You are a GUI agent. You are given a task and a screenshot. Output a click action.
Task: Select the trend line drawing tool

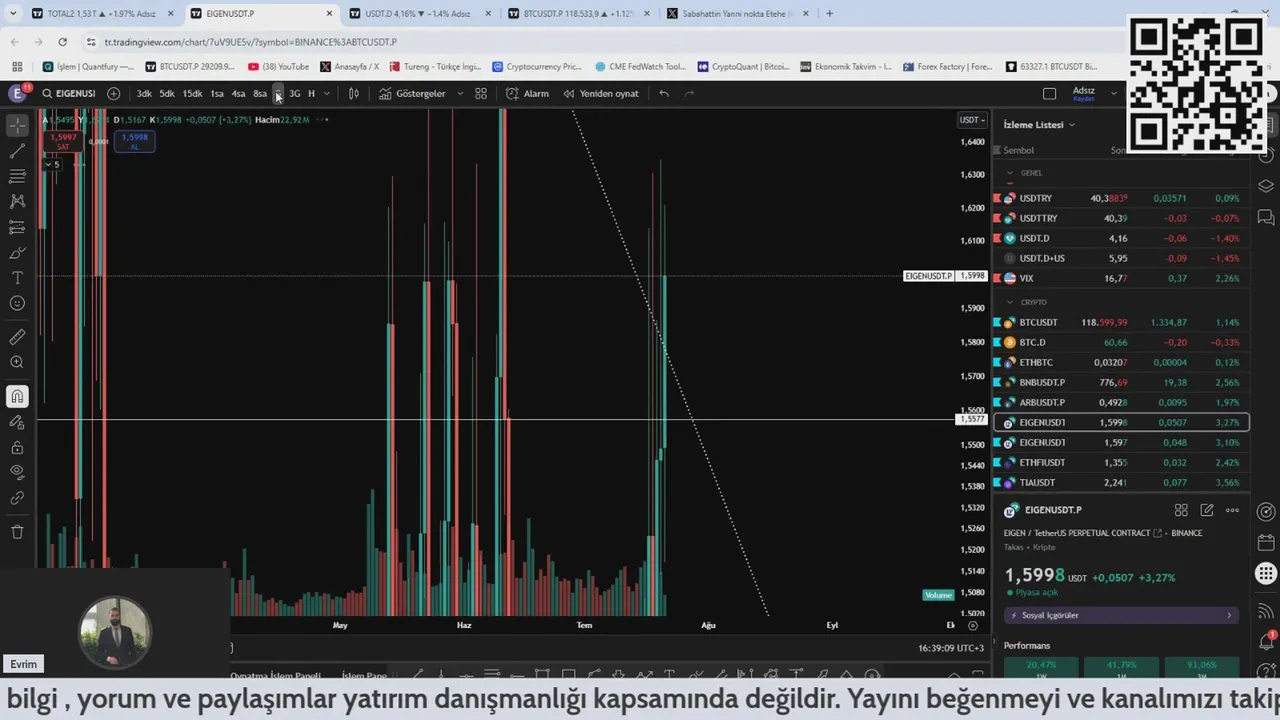pos(17,151)
